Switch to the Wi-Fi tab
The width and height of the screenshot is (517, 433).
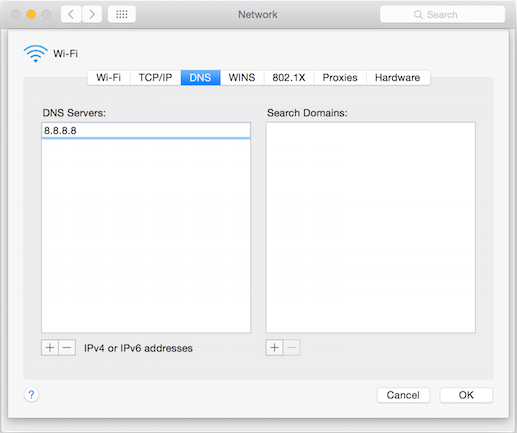pyautogui.click(x=109, y=78)
